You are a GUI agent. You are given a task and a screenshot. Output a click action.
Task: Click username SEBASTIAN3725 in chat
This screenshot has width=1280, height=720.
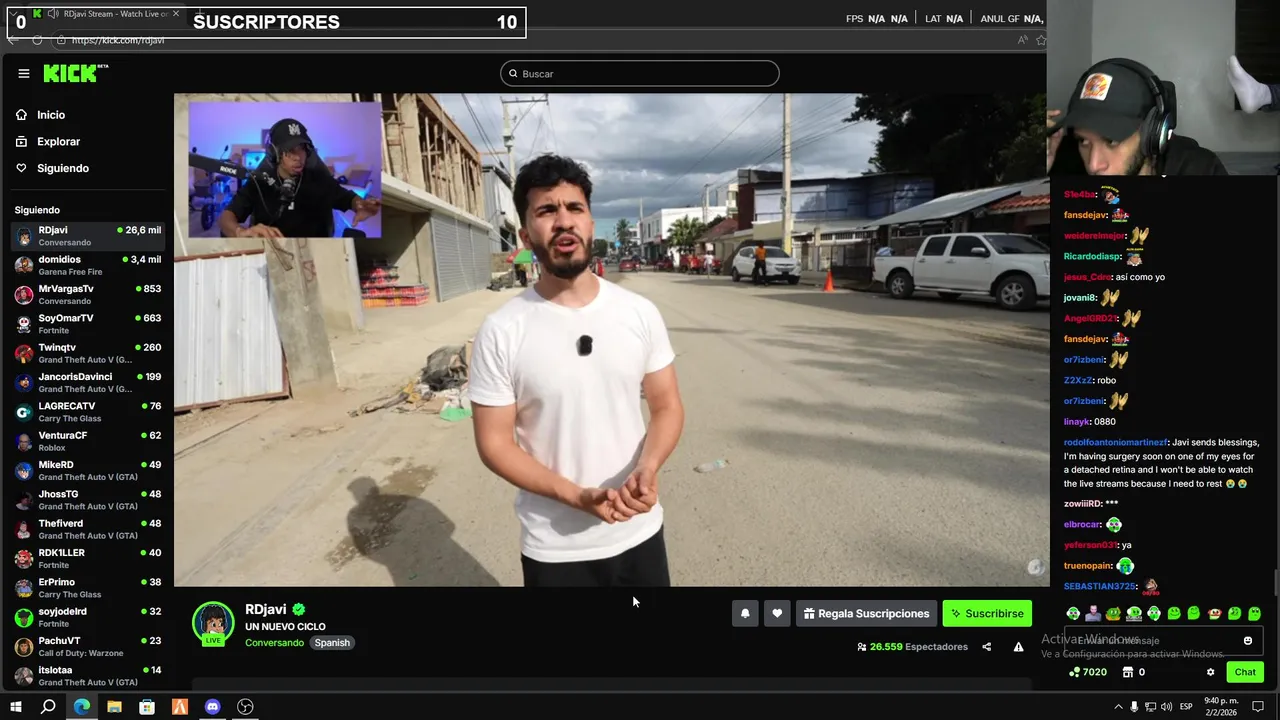pyautogui.click(x=1099, y=586)
